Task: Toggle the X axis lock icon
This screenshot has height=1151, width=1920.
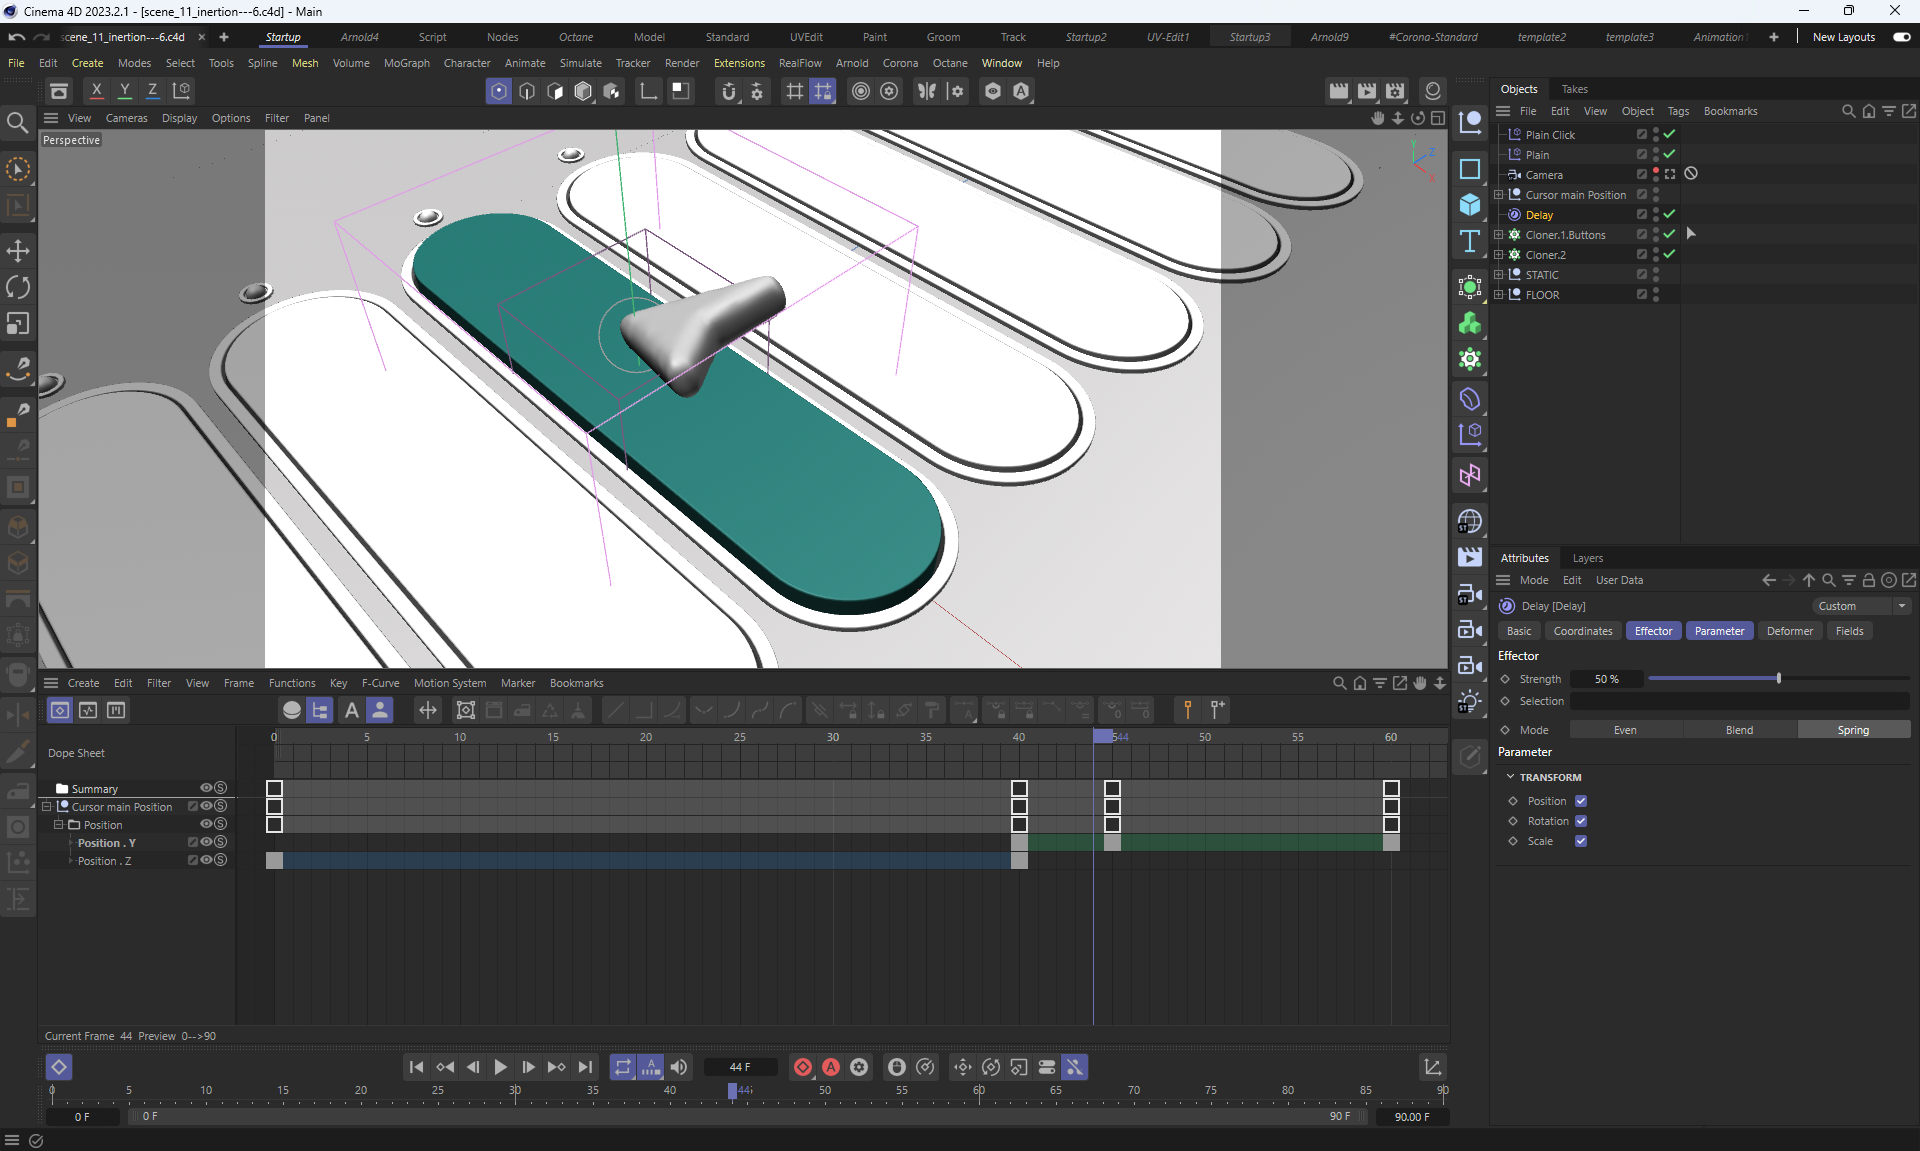Action: (97, 90)
